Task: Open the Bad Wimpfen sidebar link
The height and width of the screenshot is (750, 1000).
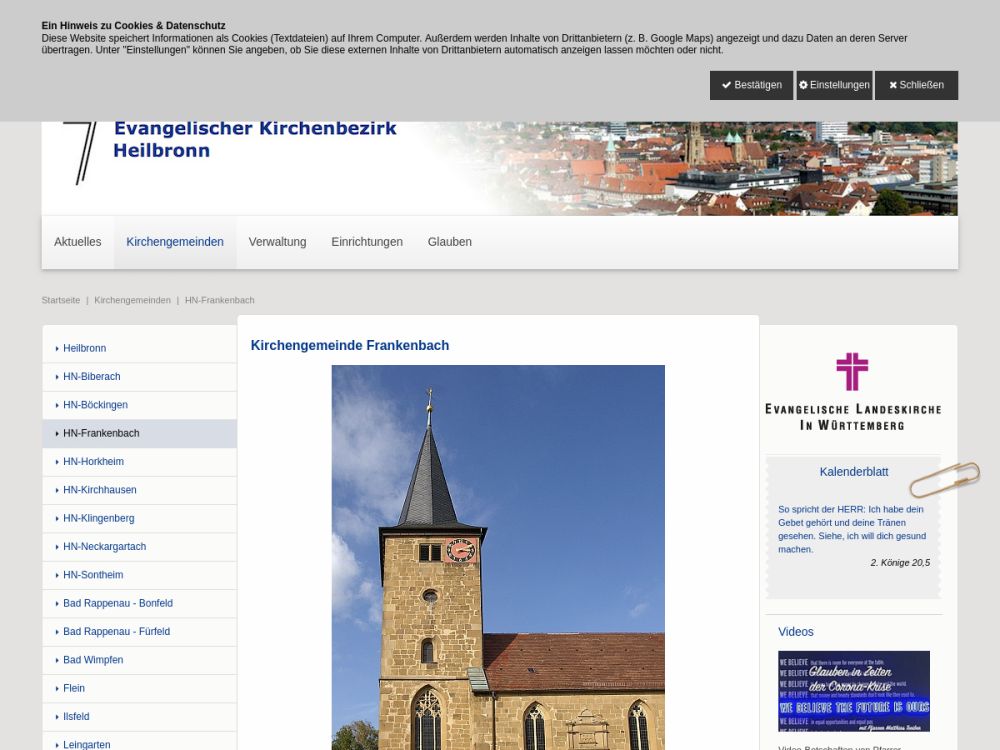Action: click(93, 660)
